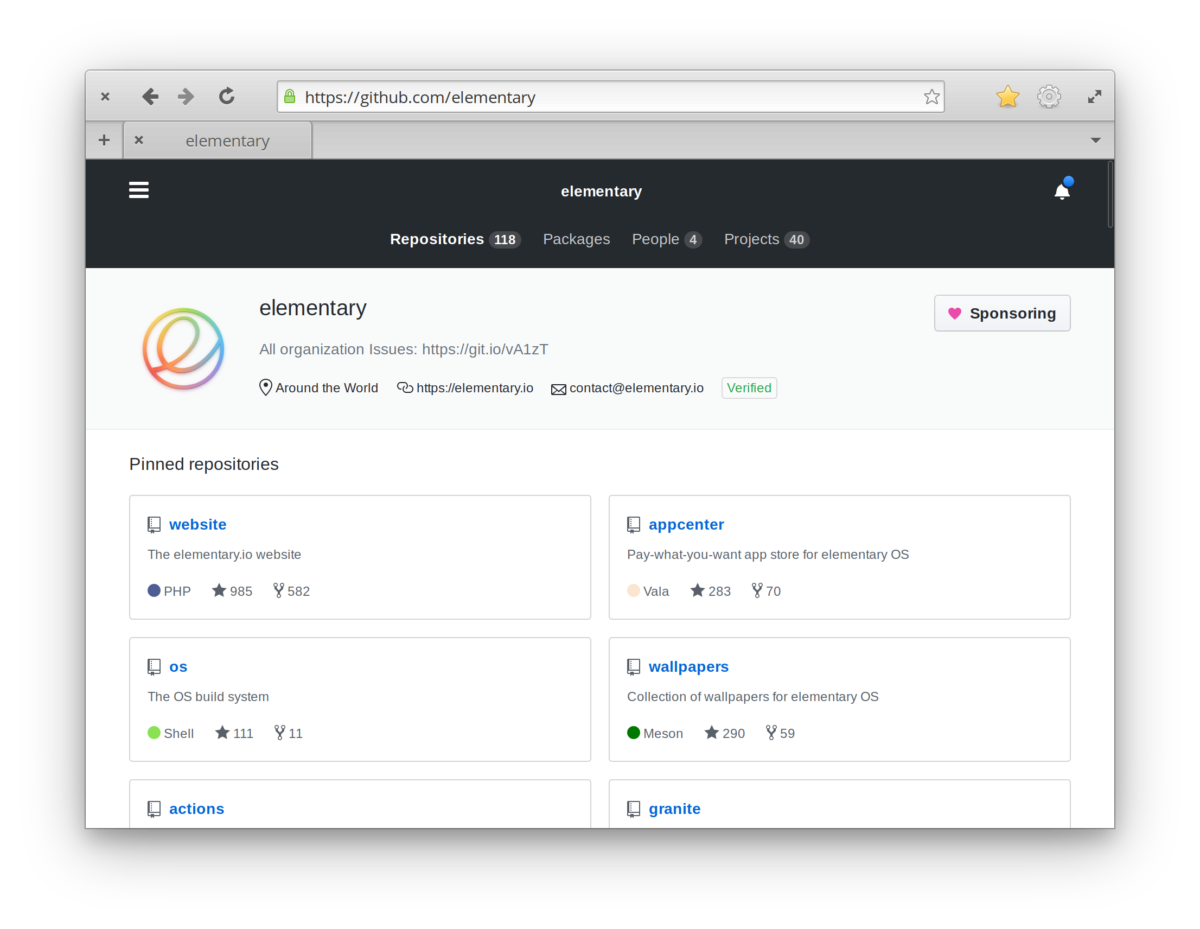View stargazers of website, 985 stars

232,591
